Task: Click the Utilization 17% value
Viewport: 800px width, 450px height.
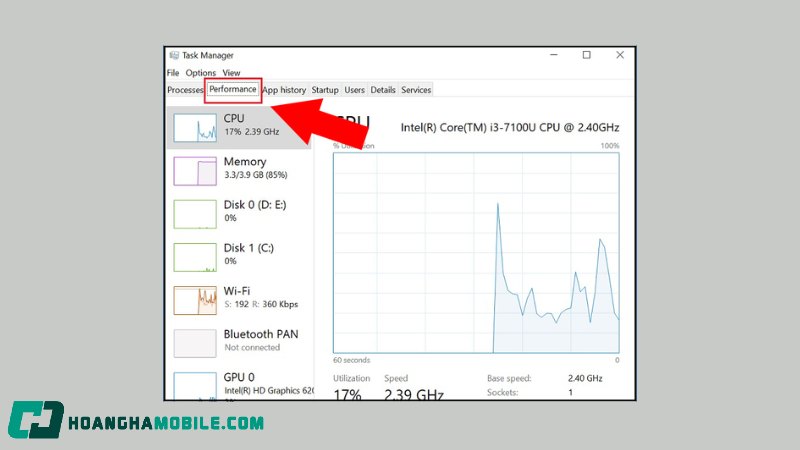Action: [x=347, y=394]
